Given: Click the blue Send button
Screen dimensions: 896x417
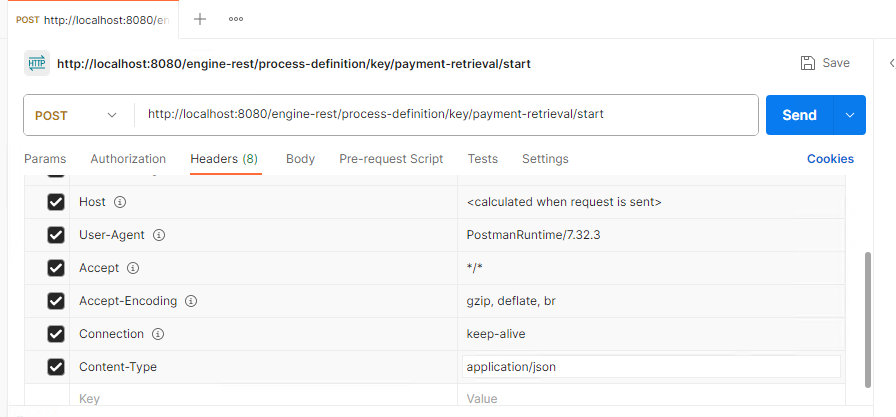Looking at the screenshot, I should click(799, 115).
